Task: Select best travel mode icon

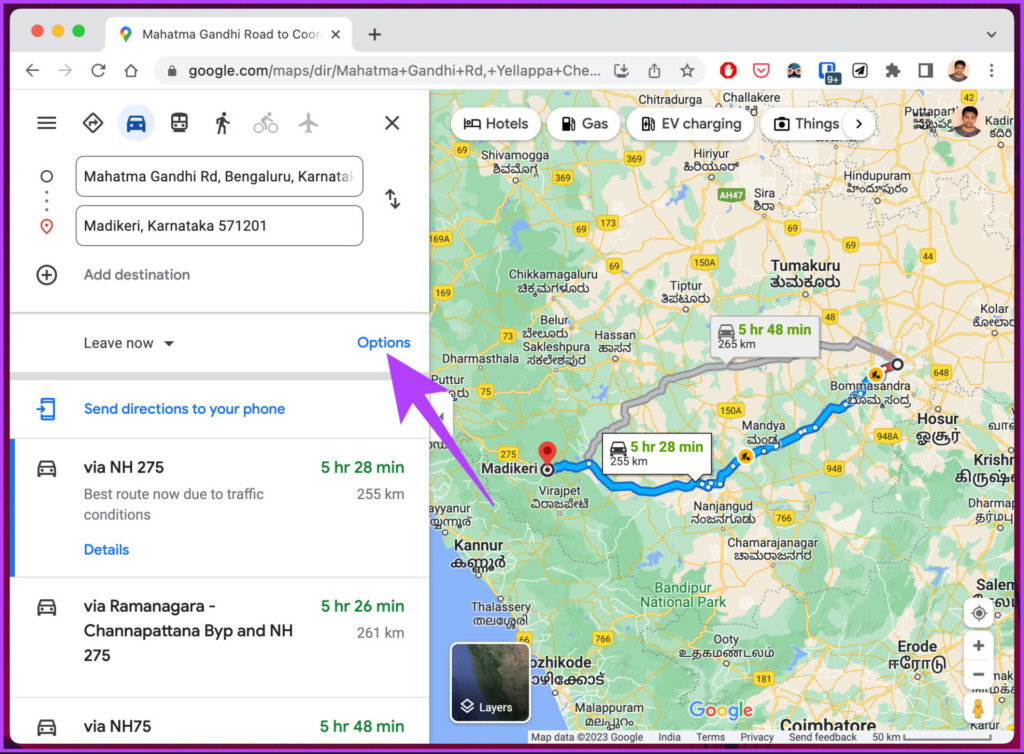Action: coord(93,123)
